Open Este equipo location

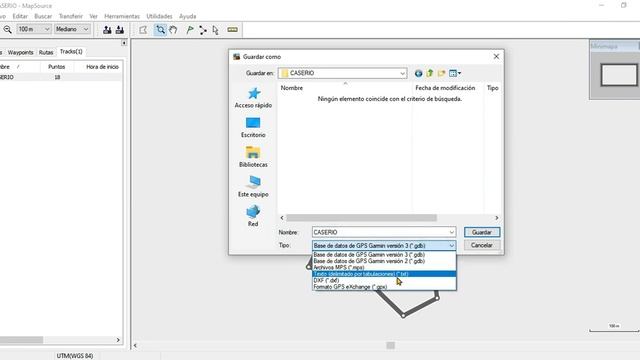pyautogui.click(x=253, y=187)
